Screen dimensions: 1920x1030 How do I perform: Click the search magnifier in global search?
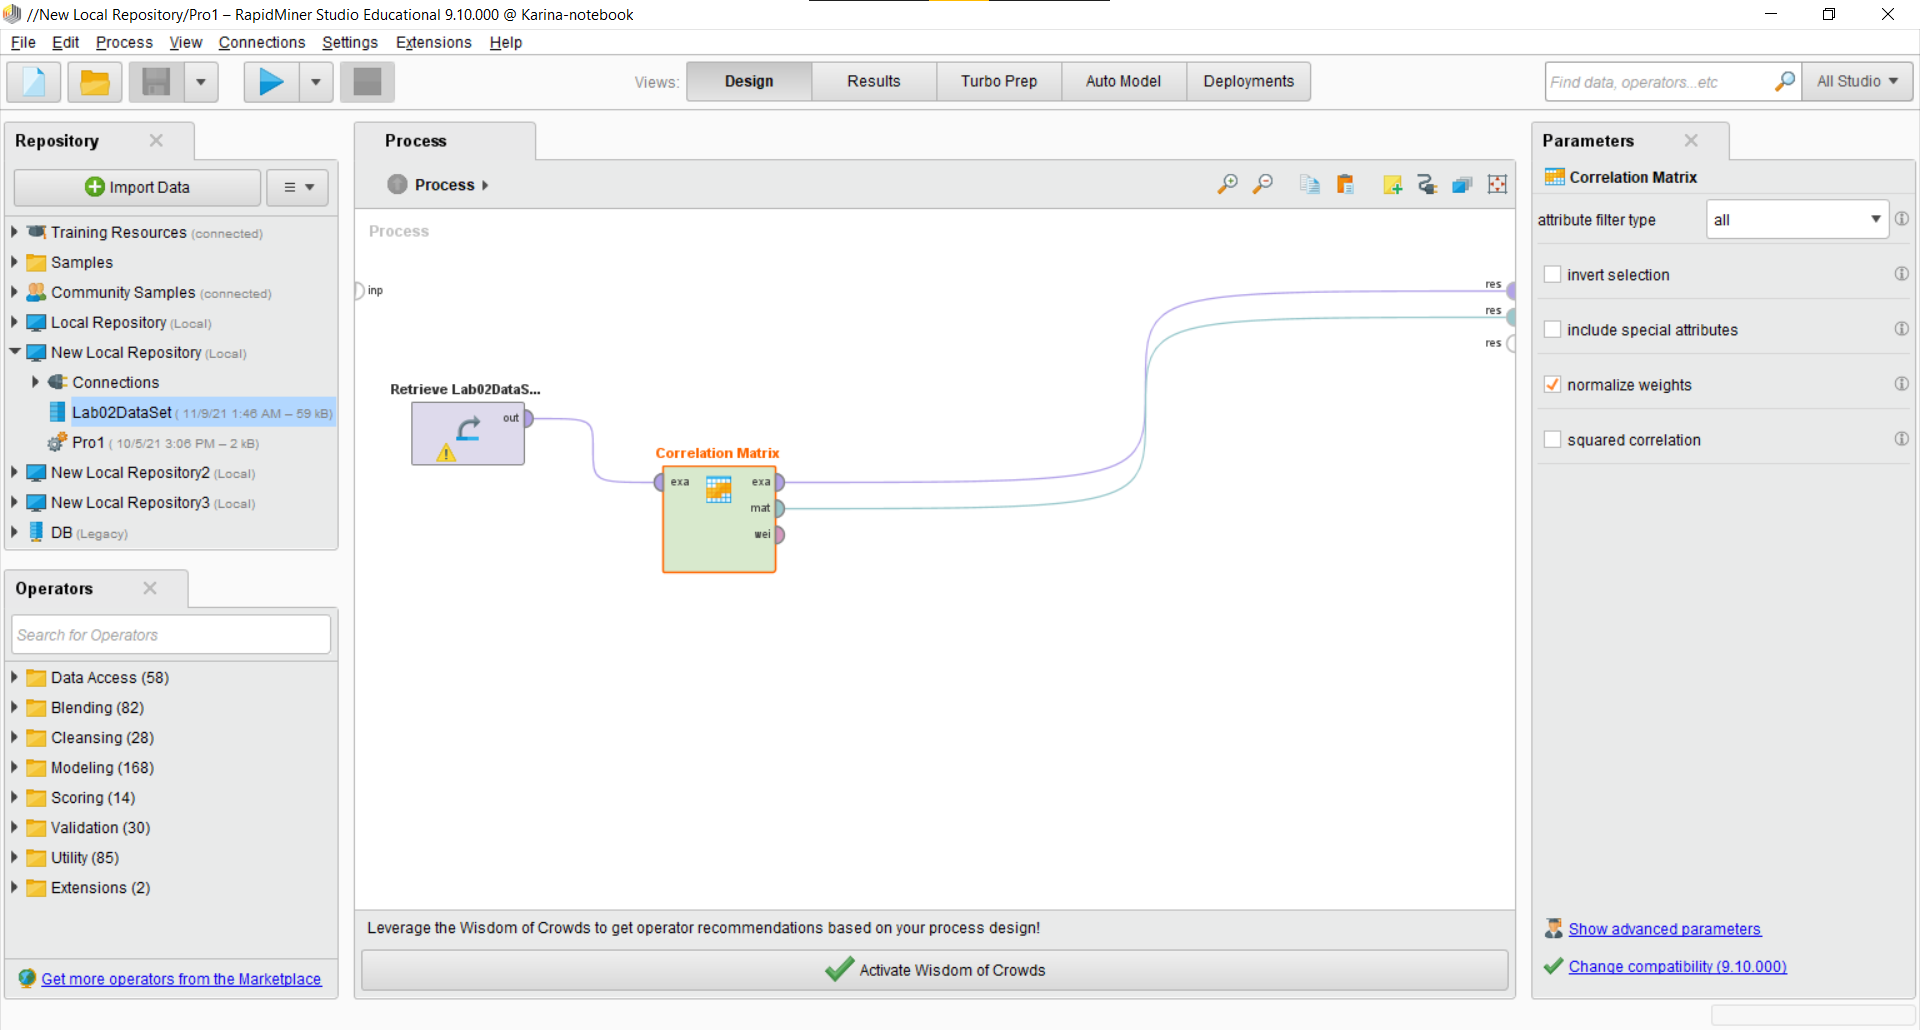1785,81
